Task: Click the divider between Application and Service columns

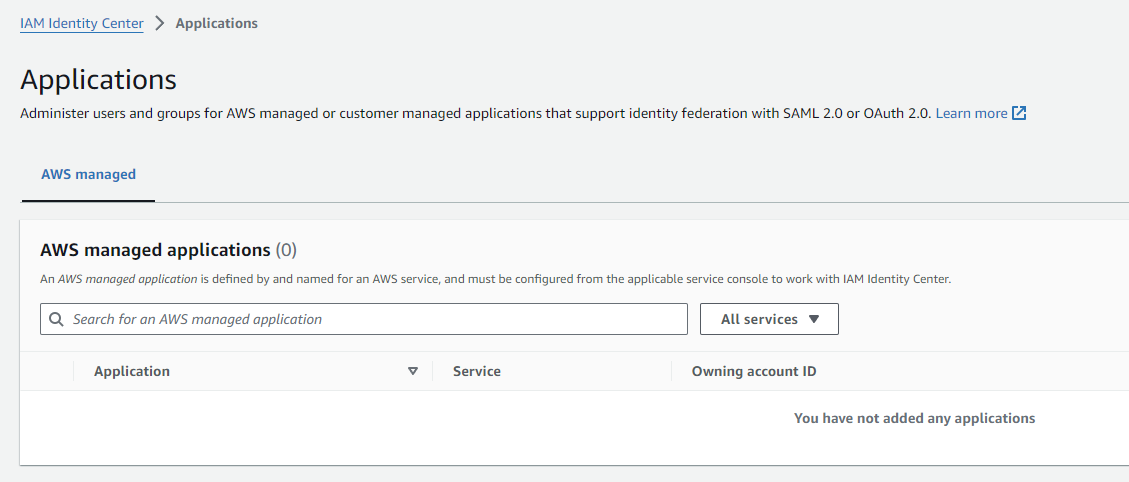Action: (432, 371)
